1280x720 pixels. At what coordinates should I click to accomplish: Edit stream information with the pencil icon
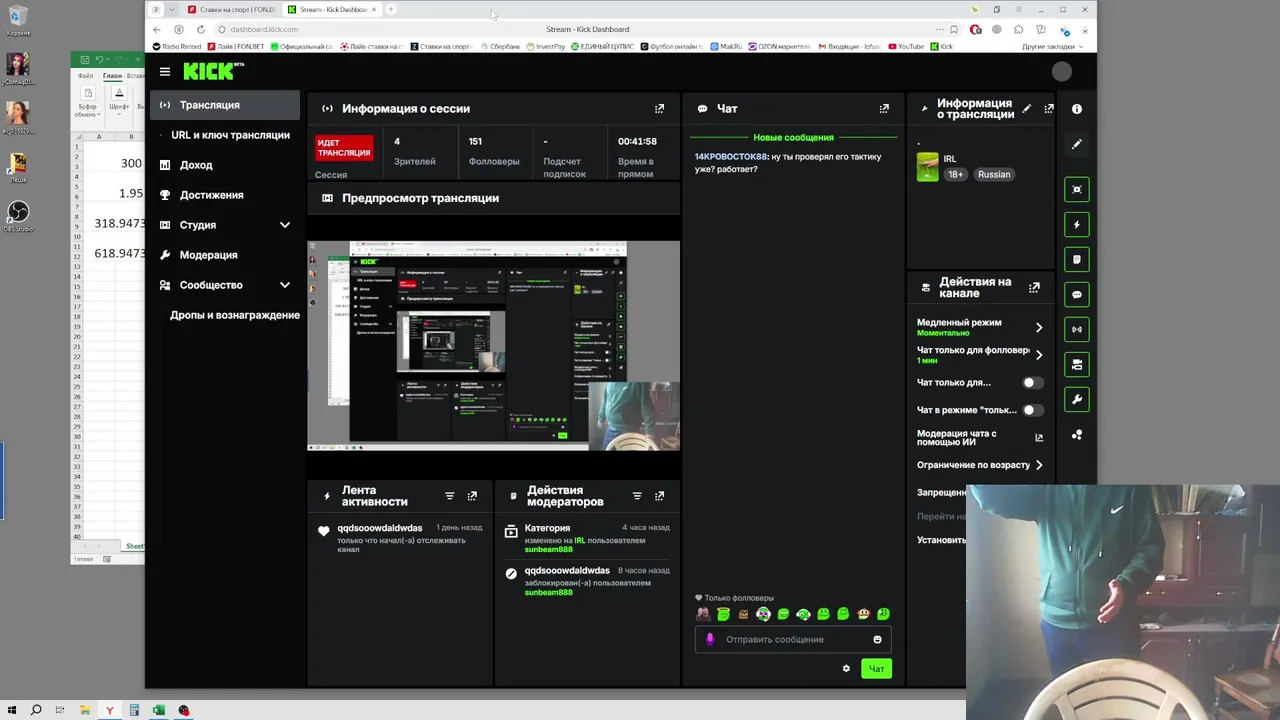pyautogui.click(x=1027, y=108)
